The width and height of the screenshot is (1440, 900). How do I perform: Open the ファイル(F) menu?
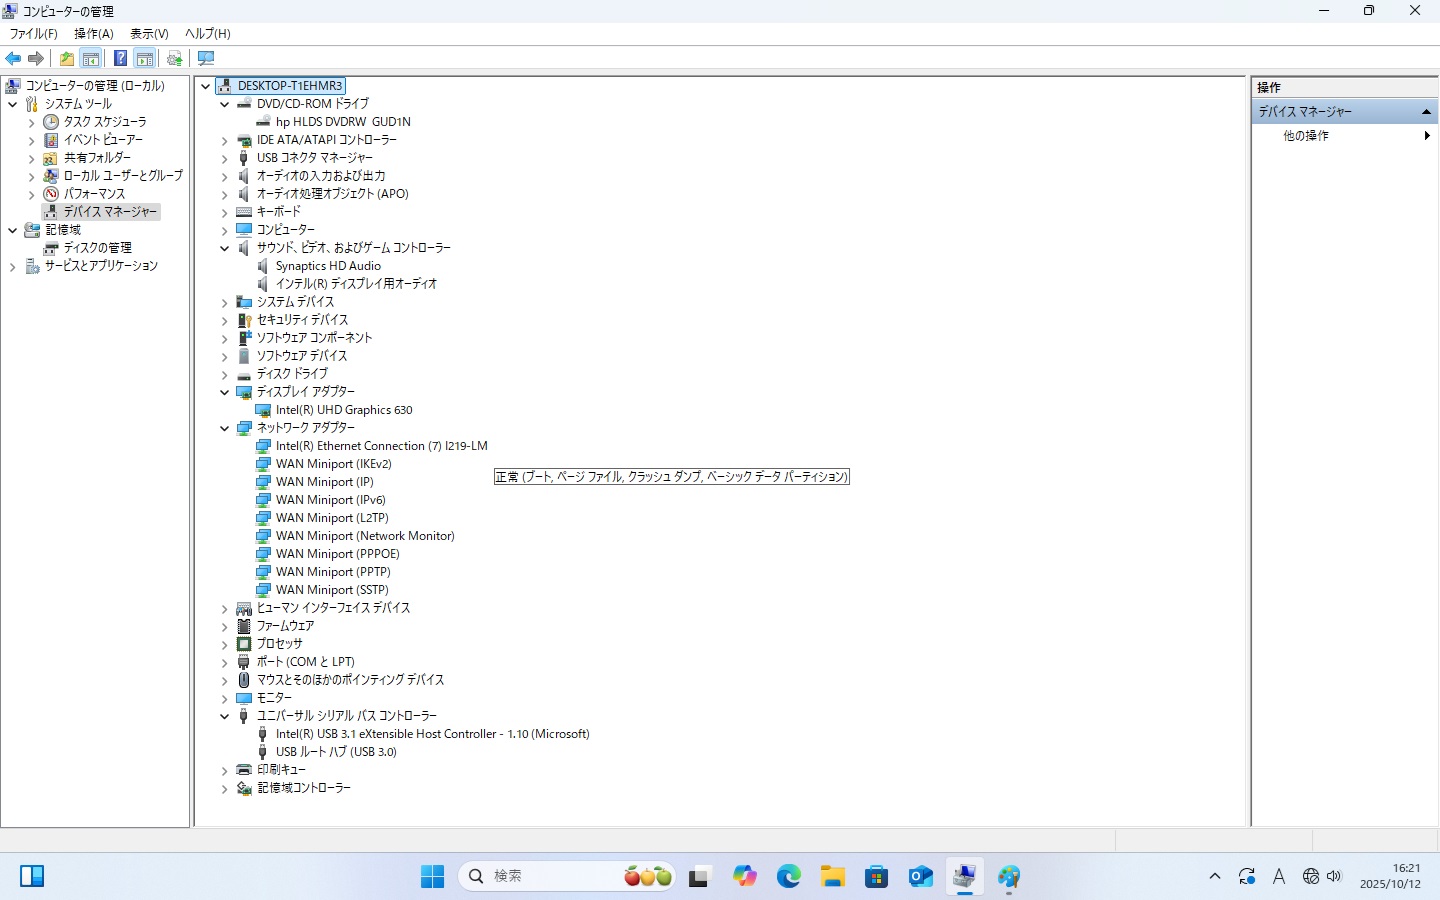coord(33,33)
